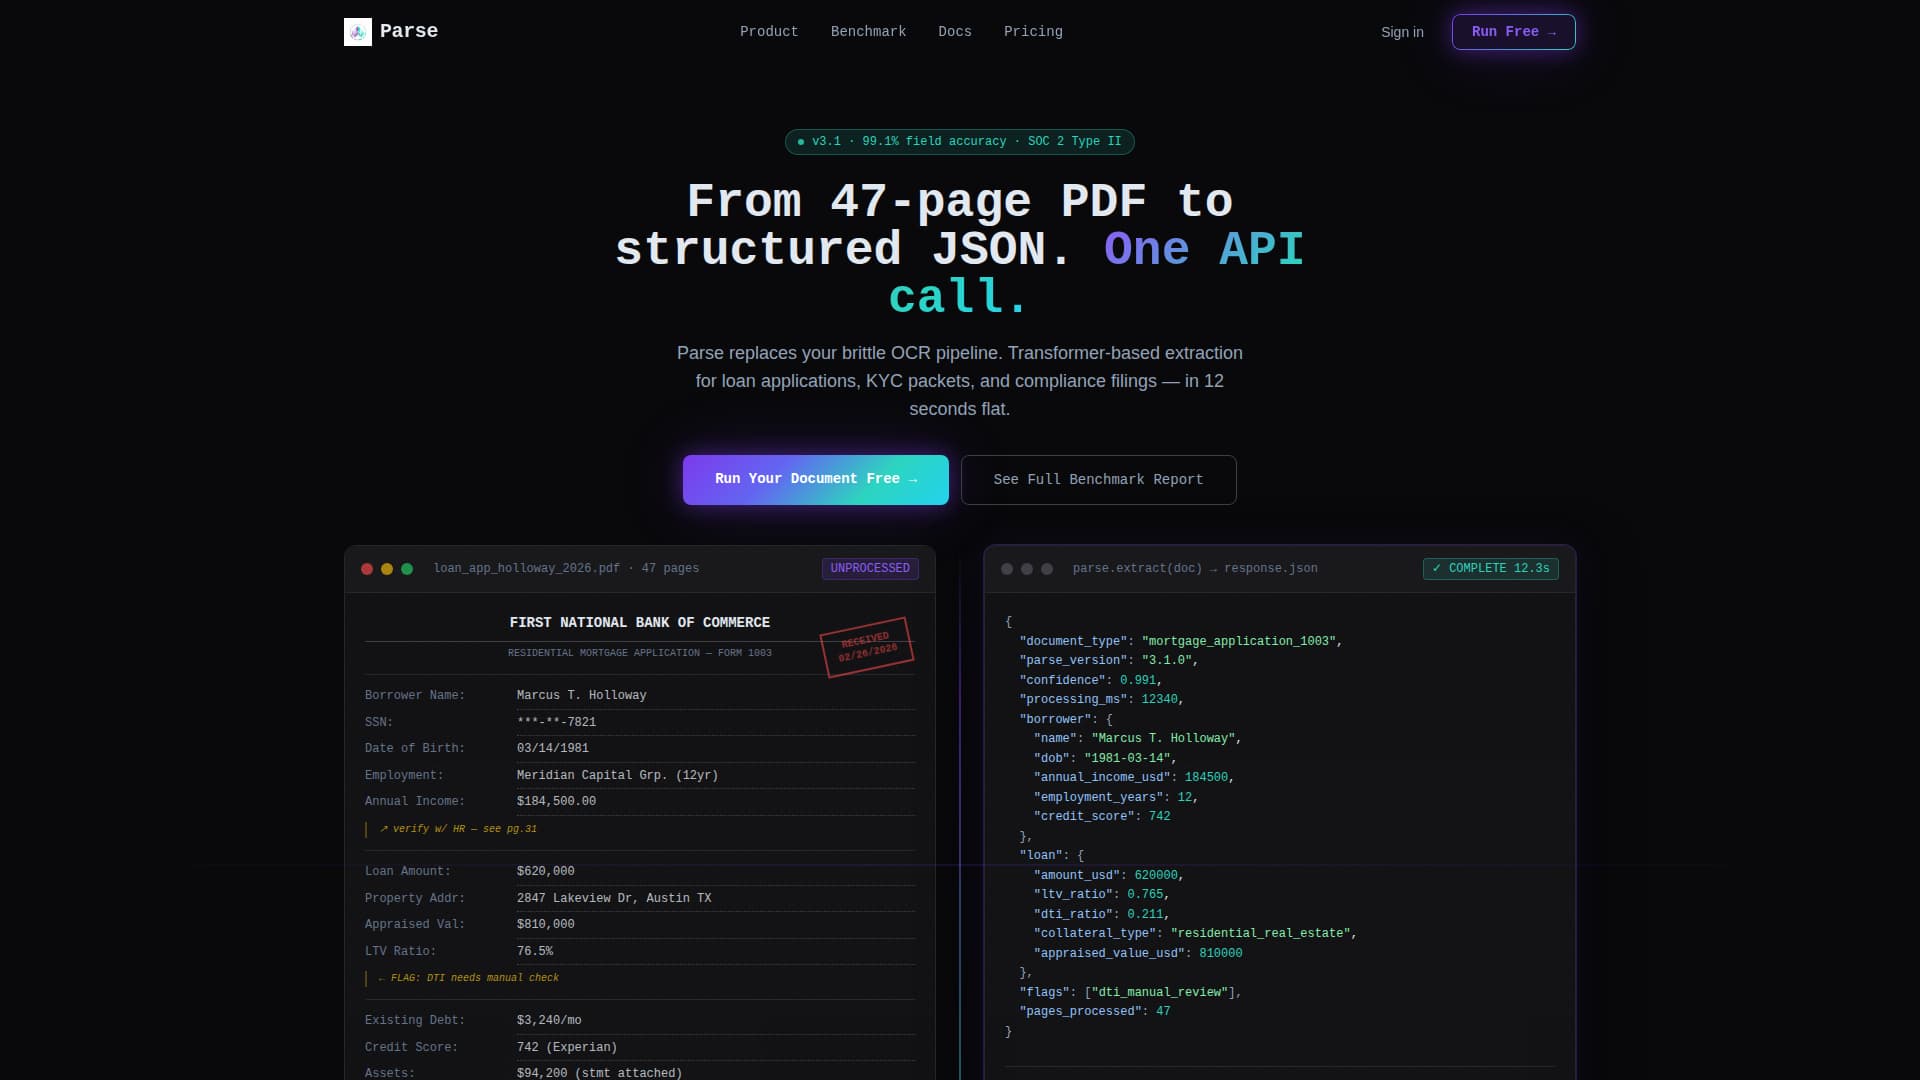Screen dimensions: 1920x1080
Task: Click the Parse brand name text
Action: 409,32
